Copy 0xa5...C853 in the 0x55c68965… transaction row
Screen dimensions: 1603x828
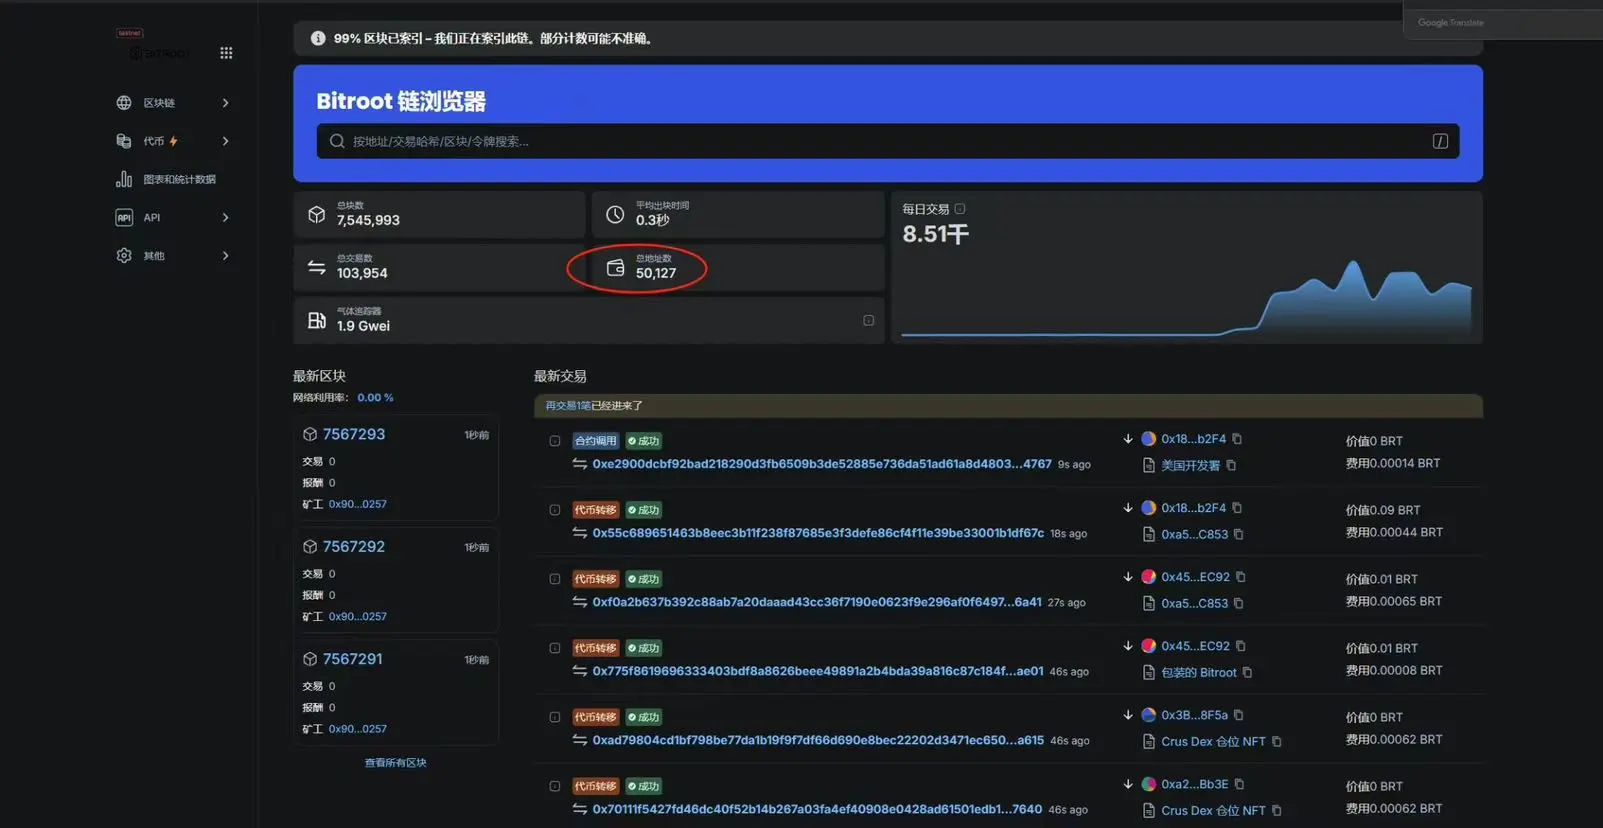pos(1238,534)
